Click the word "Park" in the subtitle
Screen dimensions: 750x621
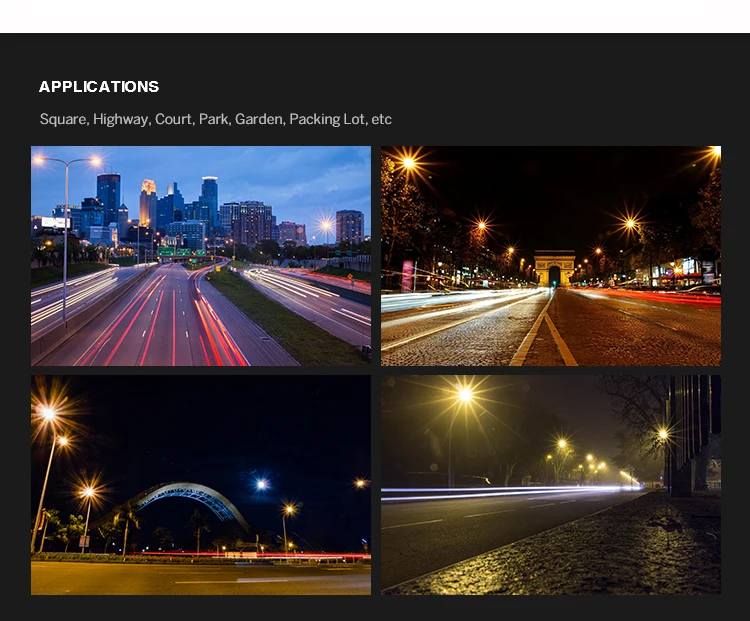click(x=214, y=119)
